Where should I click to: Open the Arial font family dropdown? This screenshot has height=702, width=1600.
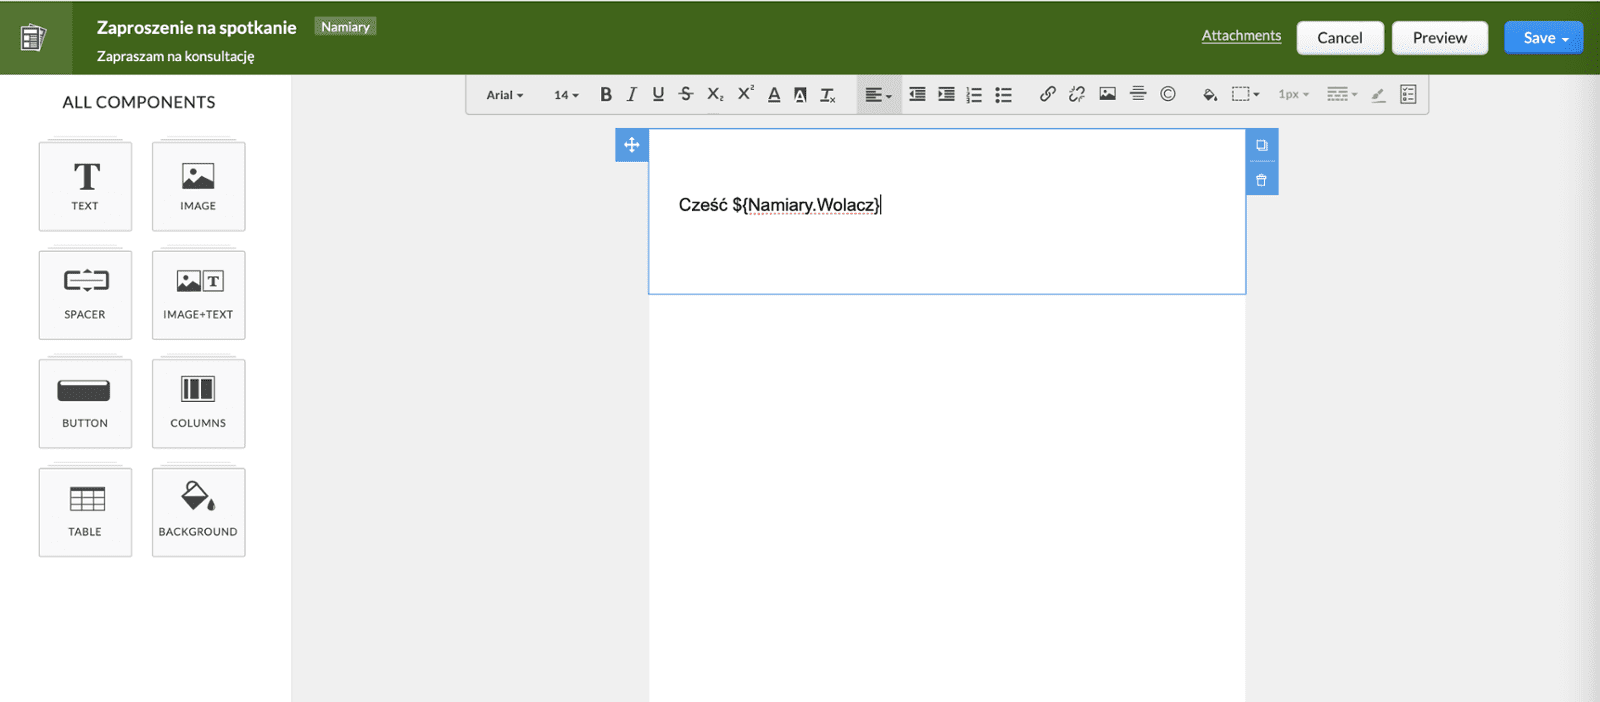click(504, 95)
